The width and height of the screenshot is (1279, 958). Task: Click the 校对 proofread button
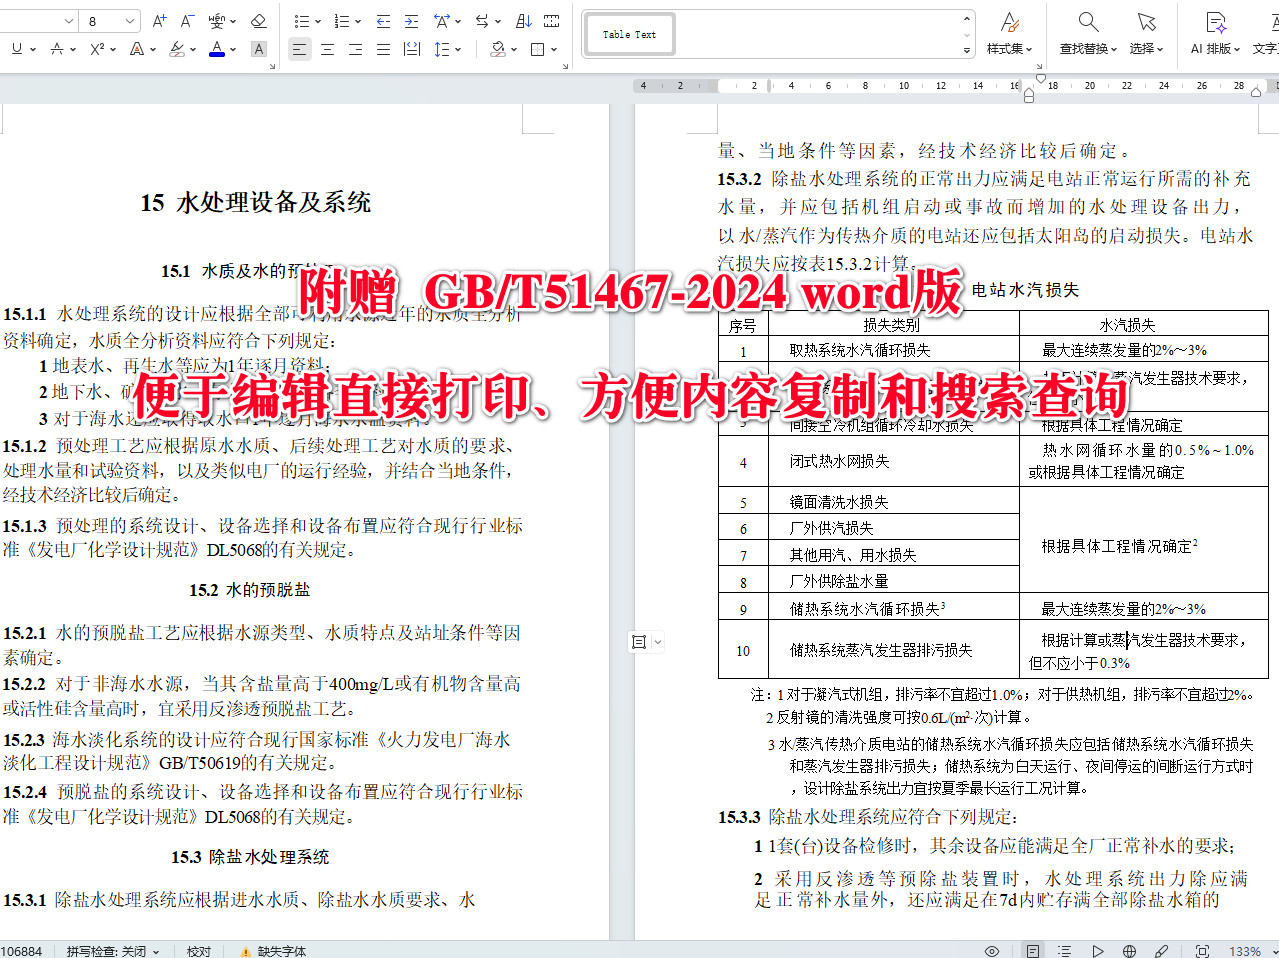(x=198, y=951)
